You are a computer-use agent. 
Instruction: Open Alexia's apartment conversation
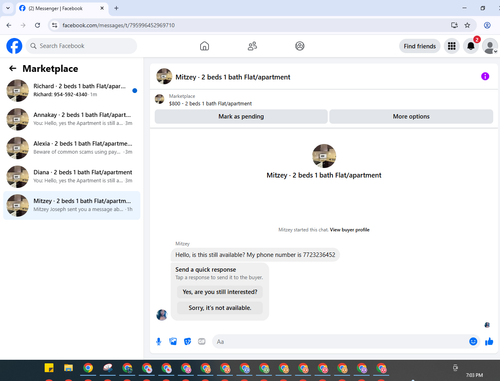[x=72, y=148]
